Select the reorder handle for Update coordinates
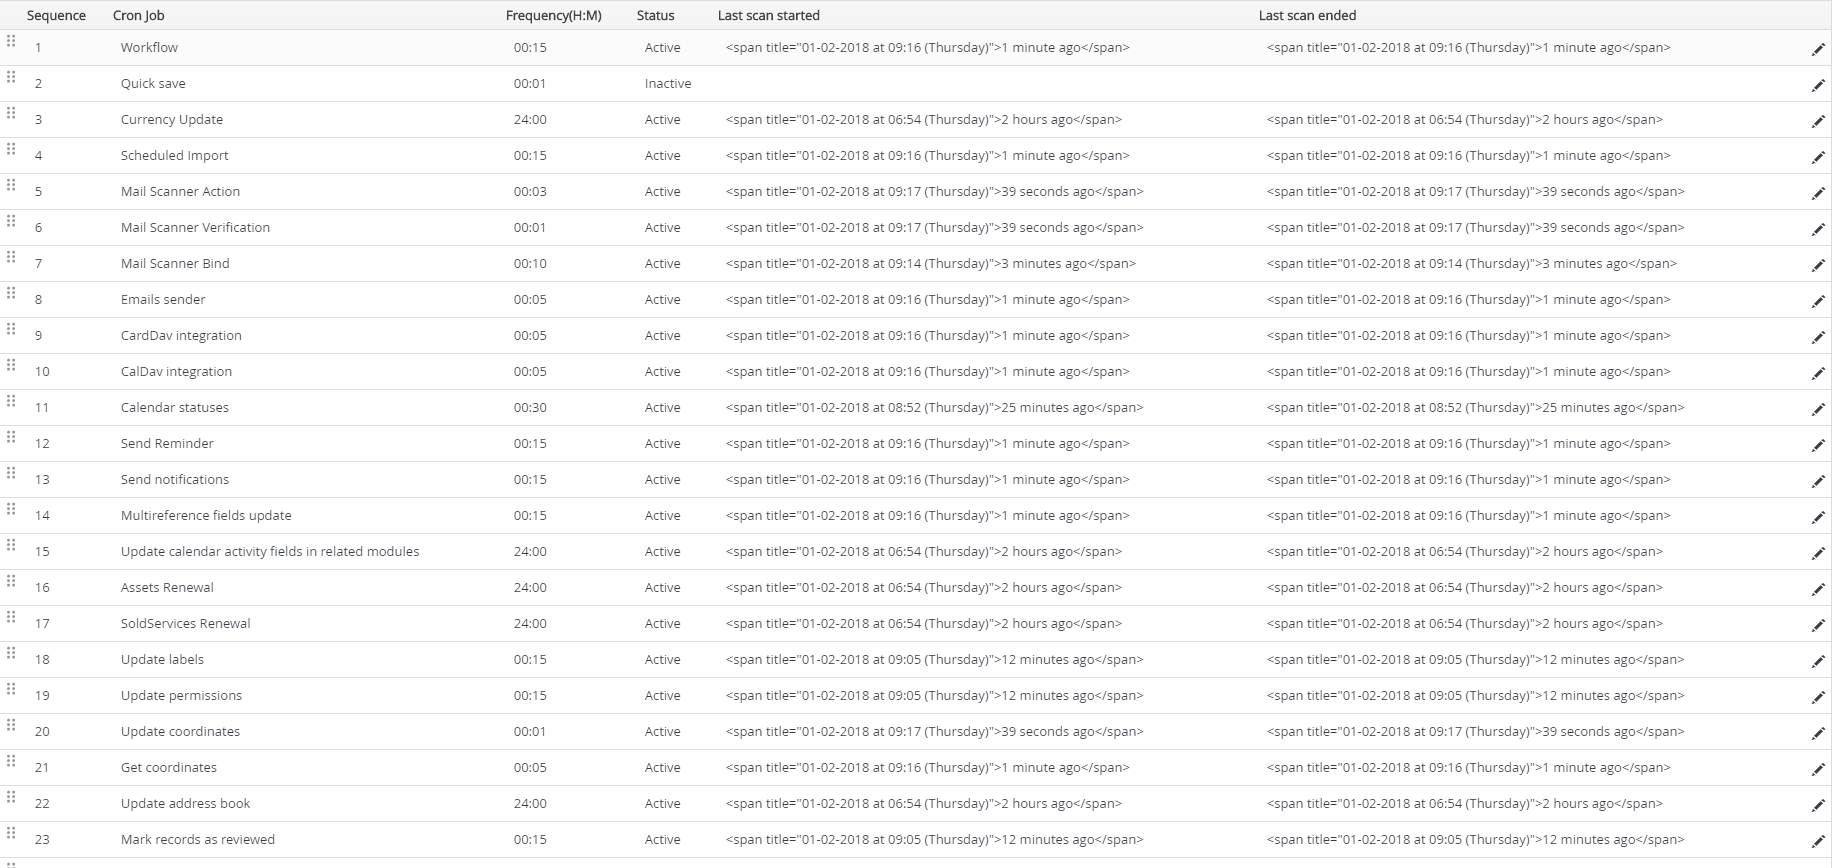 (11, 725)
